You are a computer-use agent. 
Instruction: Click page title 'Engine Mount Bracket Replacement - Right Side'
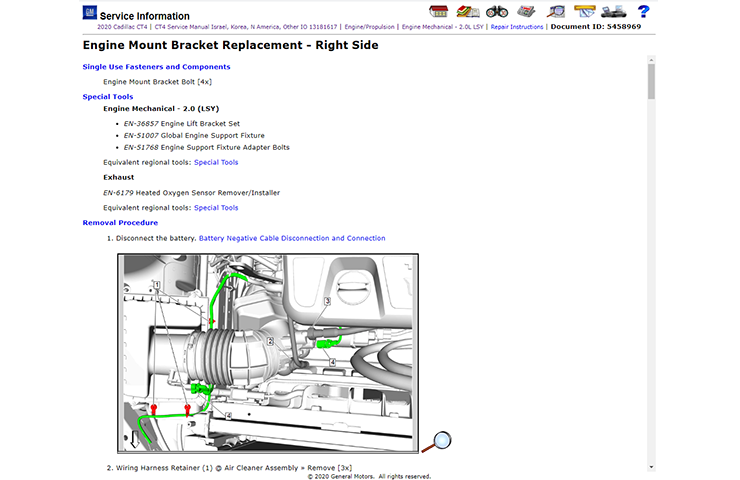tap(230, 45)
